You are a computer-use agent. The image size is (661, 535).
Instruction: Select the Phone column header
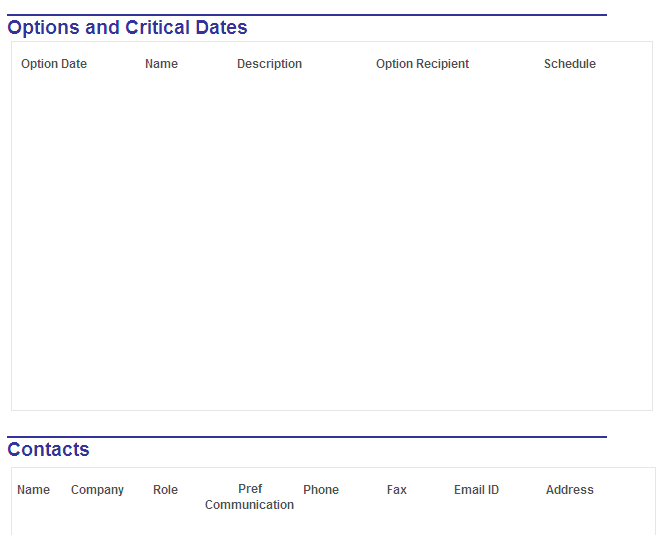point(321,489)
